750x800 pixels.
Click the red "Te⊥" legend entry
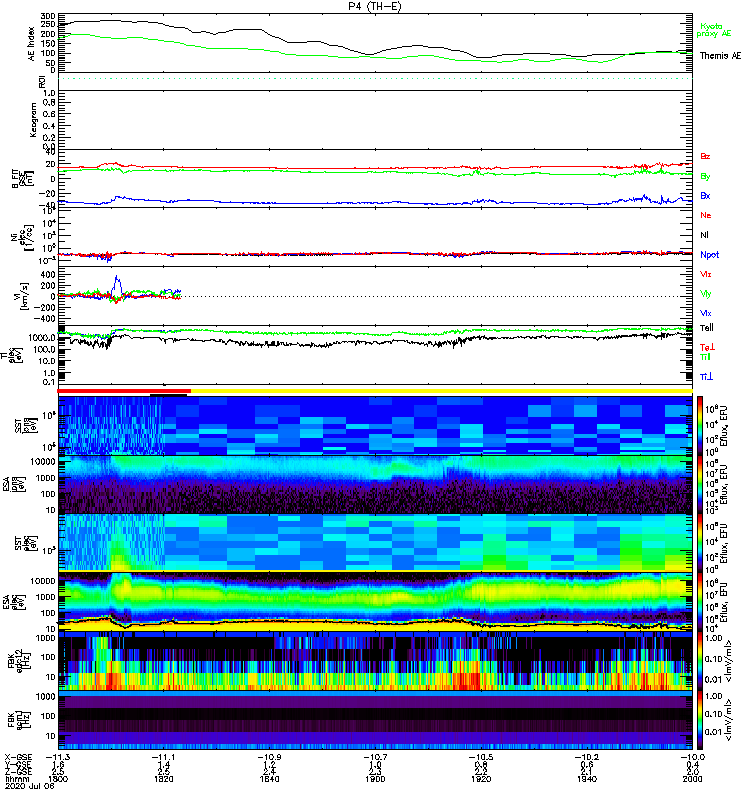707,347
